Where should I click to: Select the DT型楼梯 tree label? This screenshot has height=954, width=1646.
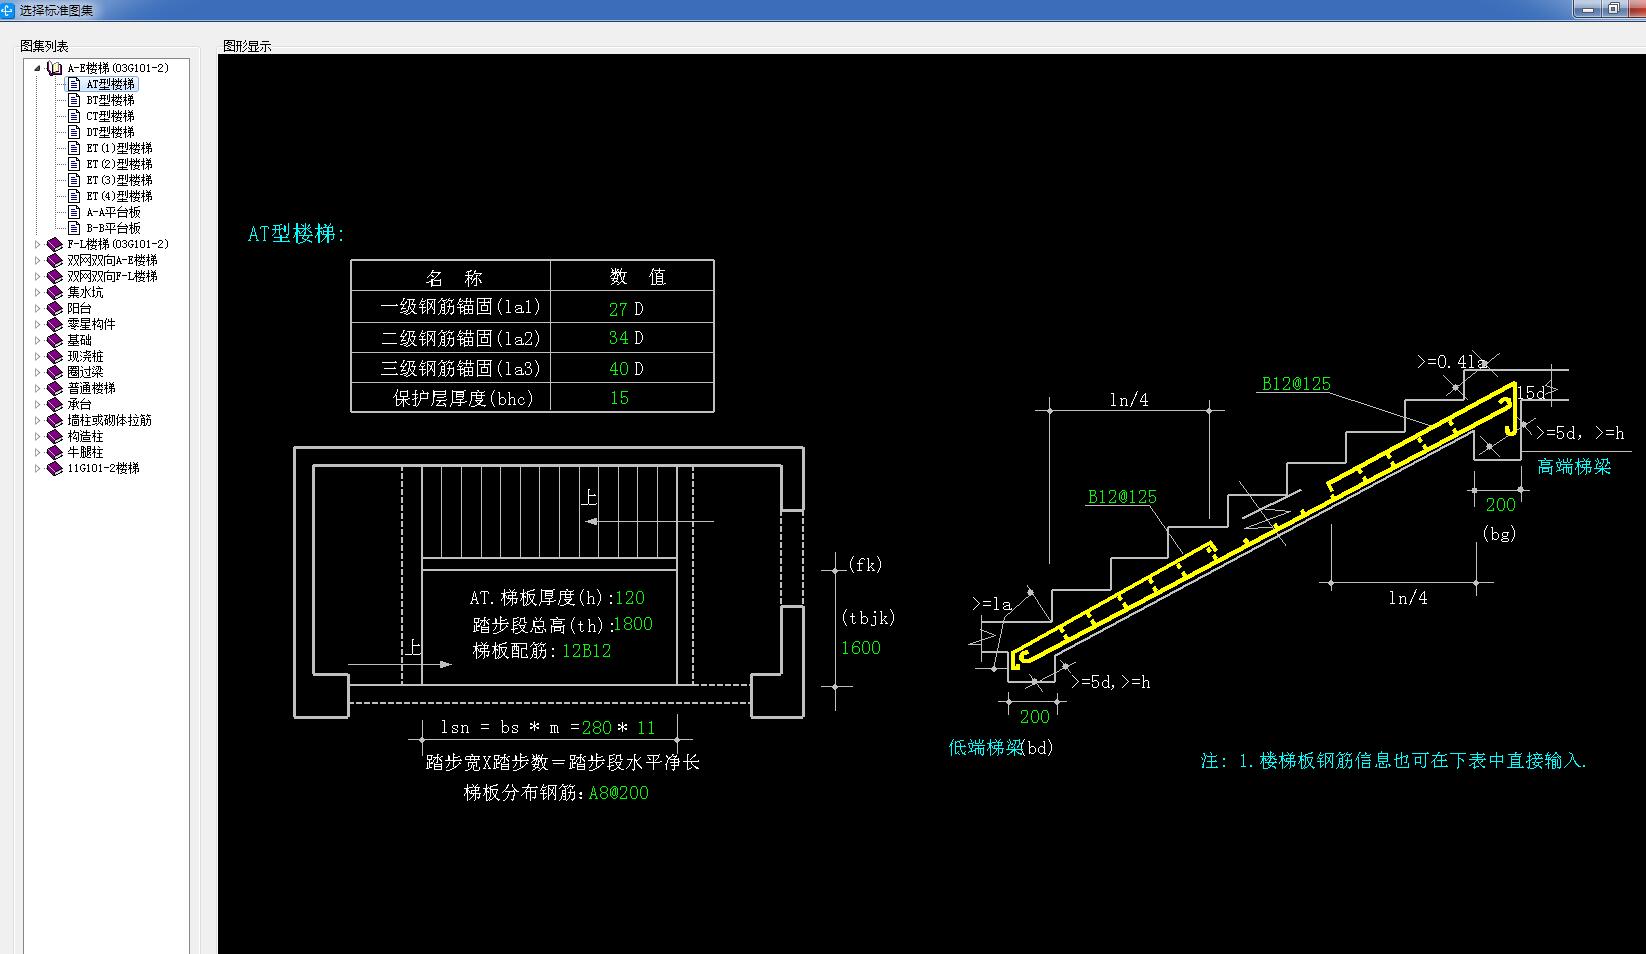(x=110, y=132)
